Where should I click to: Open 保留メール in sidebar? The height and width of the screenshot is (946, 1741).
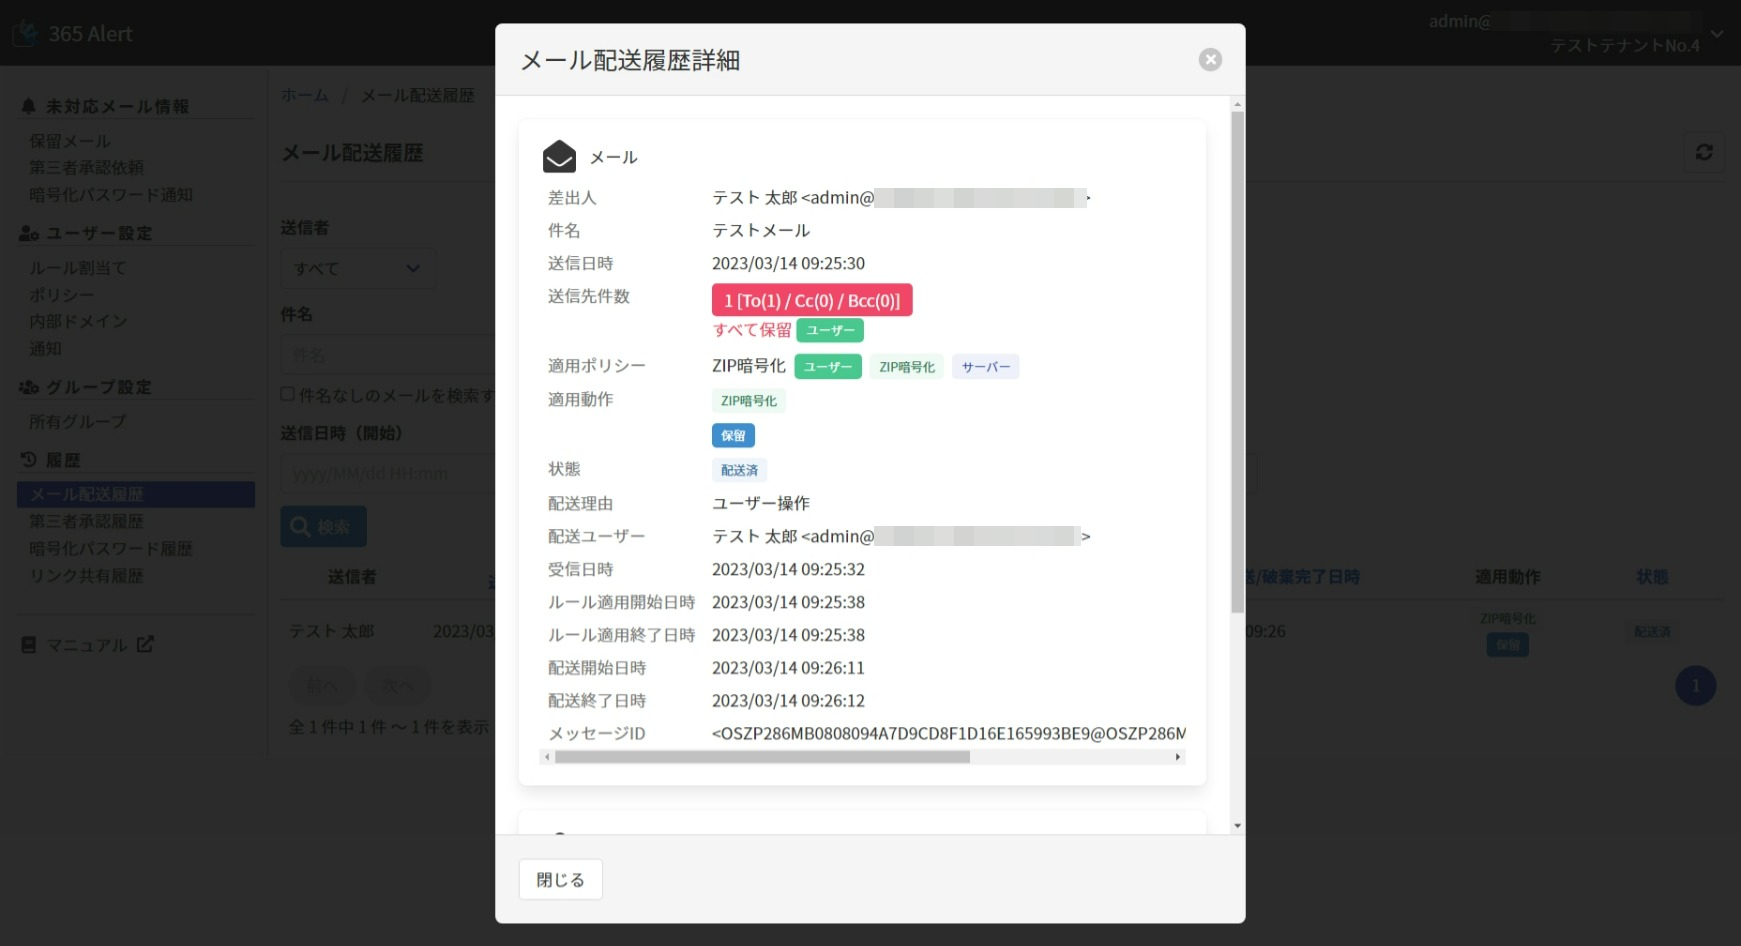coord(70,141)
